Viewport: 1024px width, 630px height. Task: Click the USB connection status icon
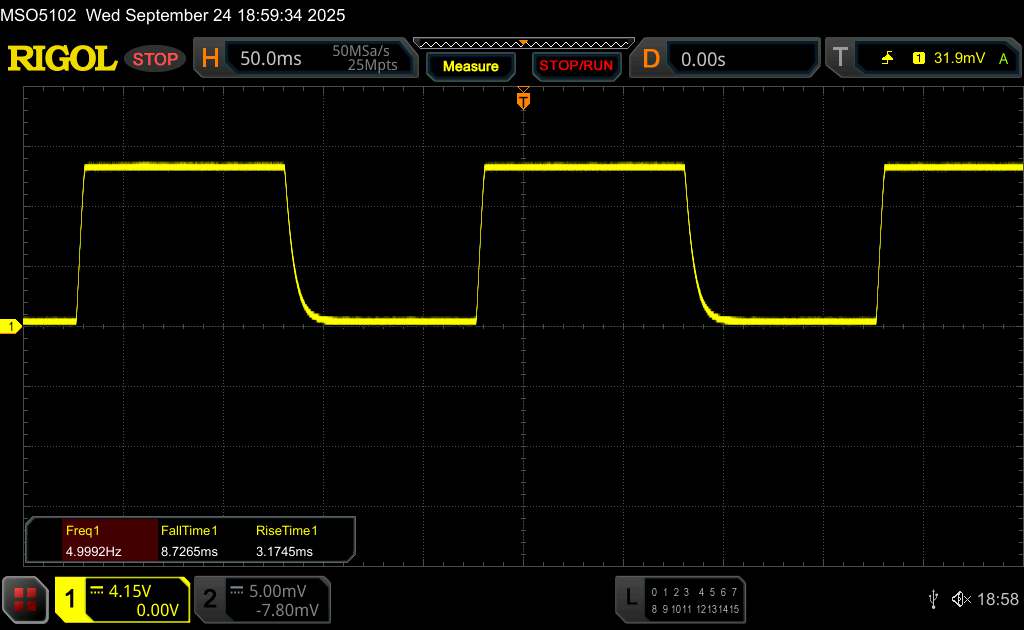934,599
